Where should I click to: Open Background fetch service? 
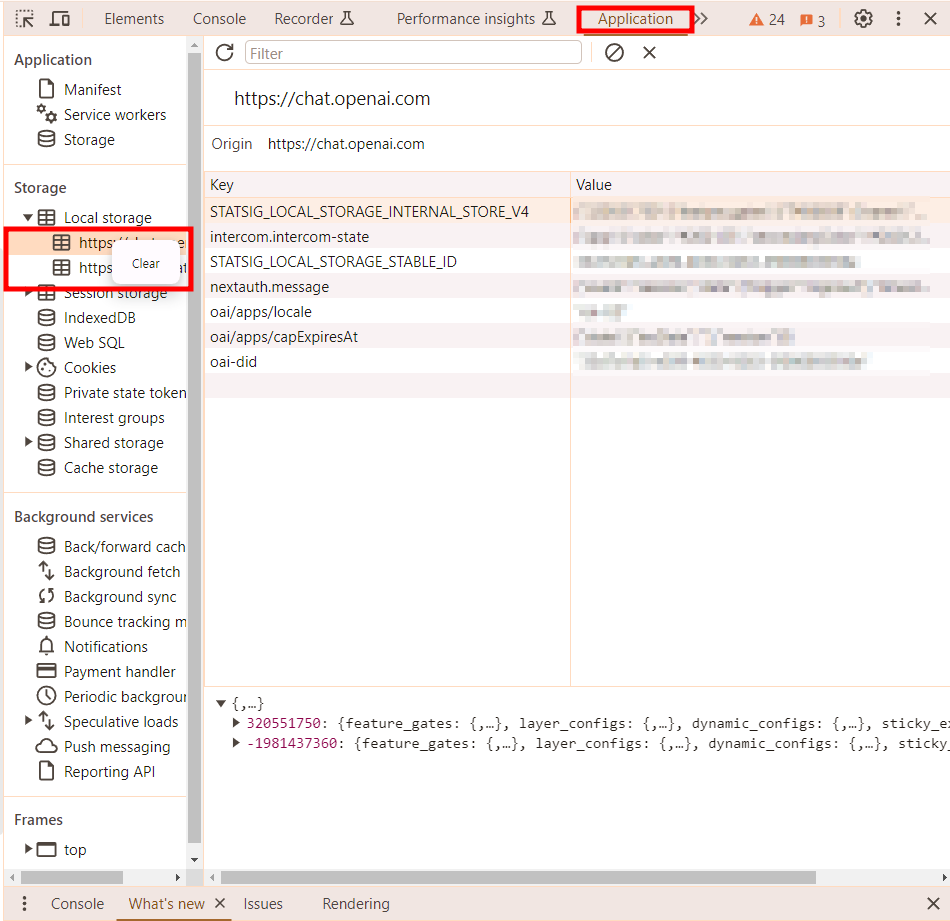tap(122, 572)
